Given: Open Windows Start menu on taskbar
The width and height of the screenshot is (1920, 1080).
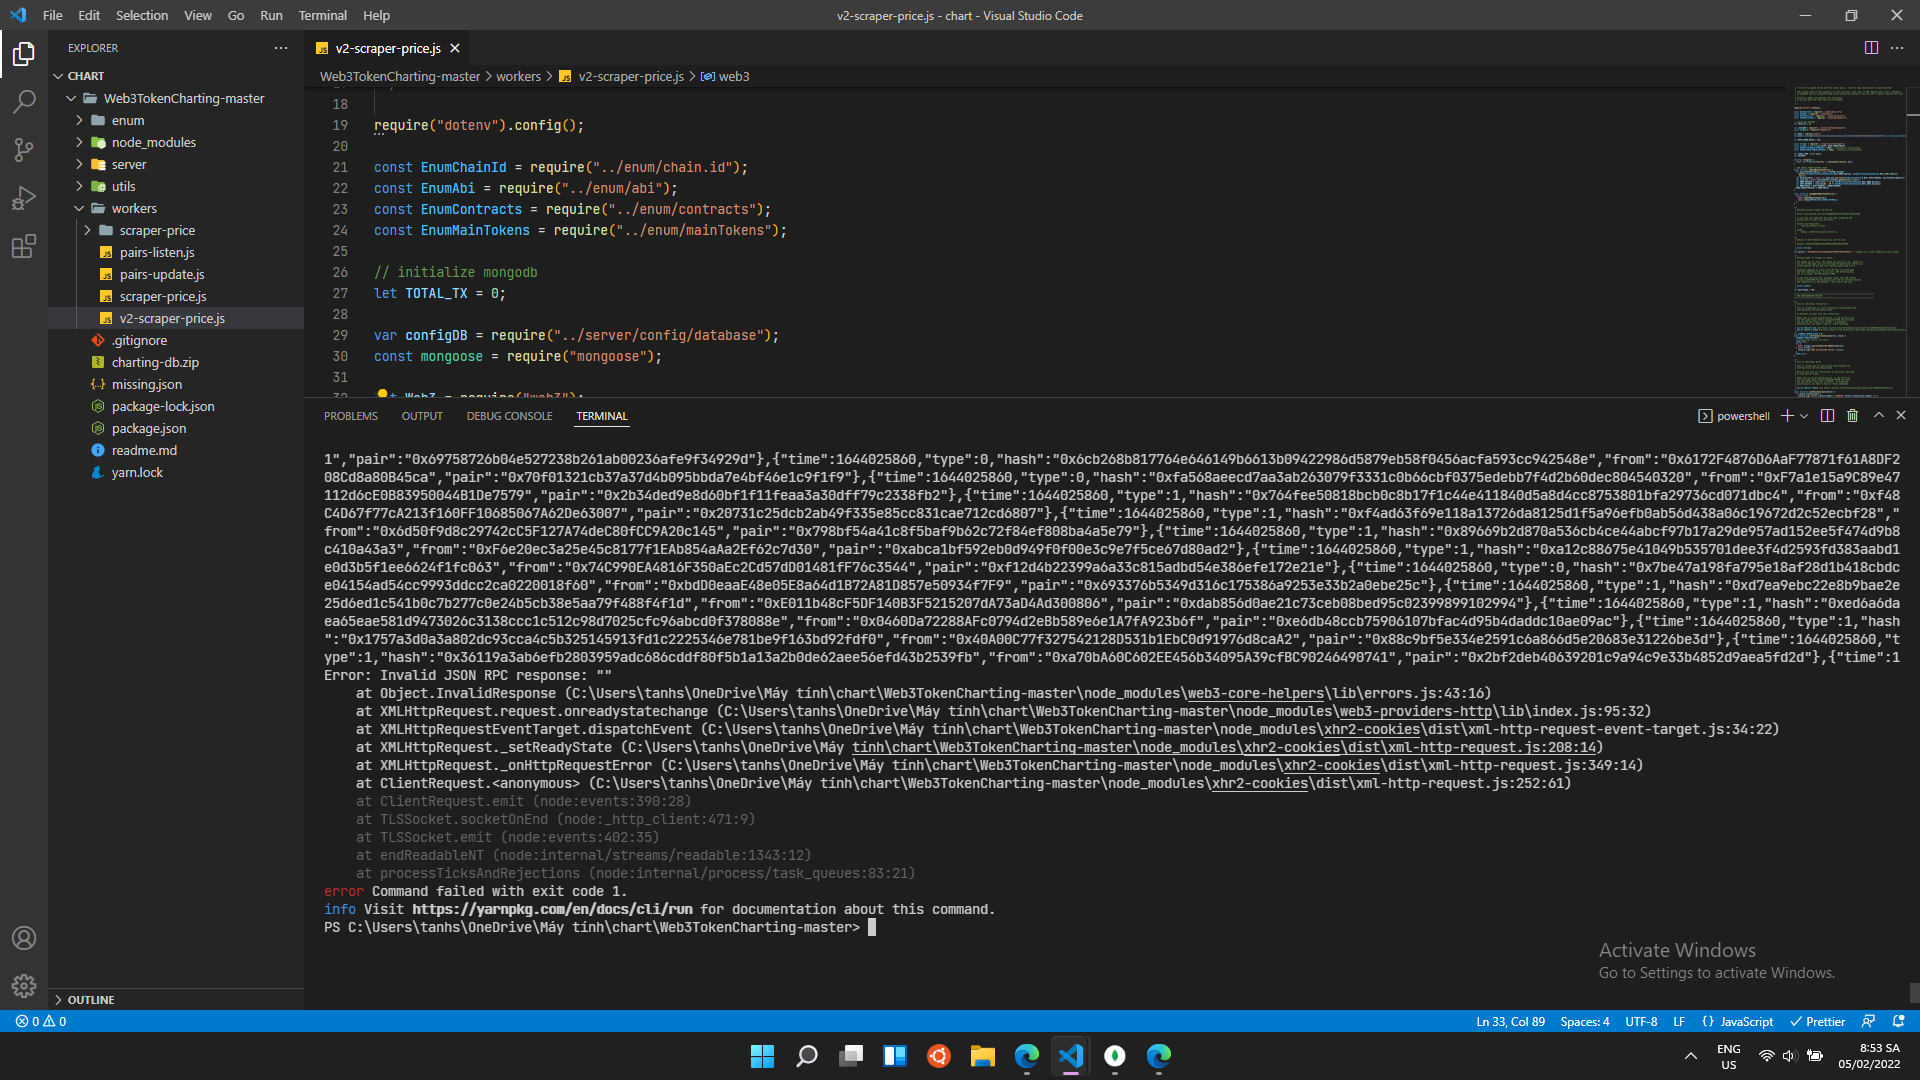Looking at the screenshot, I should coord(762,1056).
